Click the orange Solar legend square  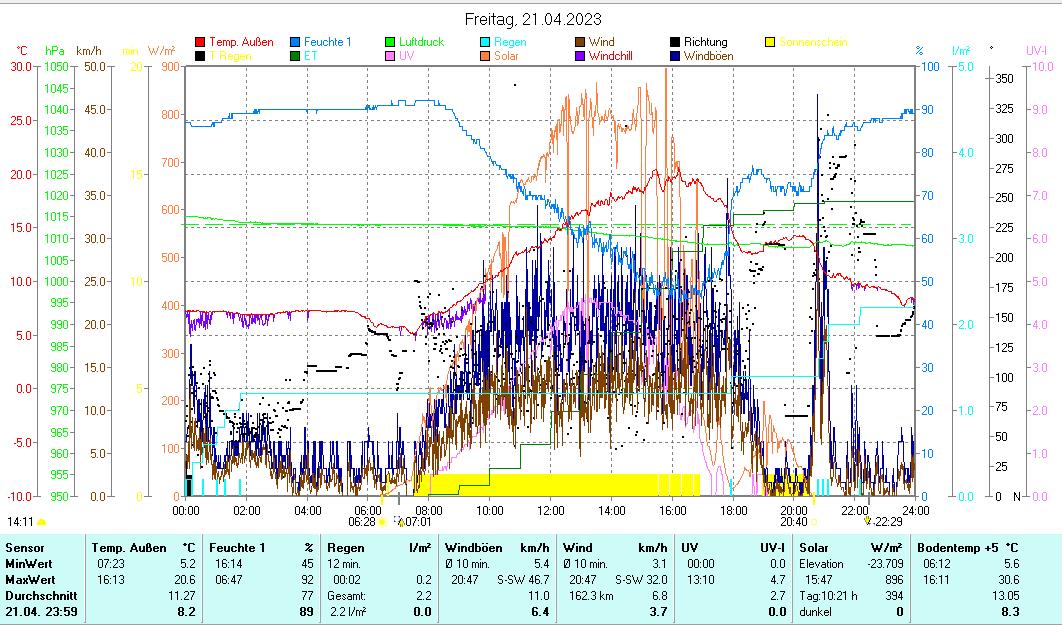485,56
